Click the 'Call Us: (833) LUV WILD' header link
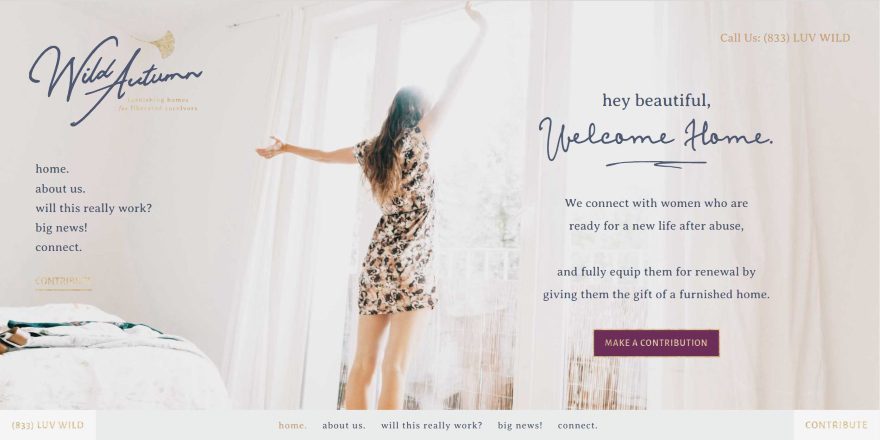This screenshot has width=880, height=440. (785, 38)
